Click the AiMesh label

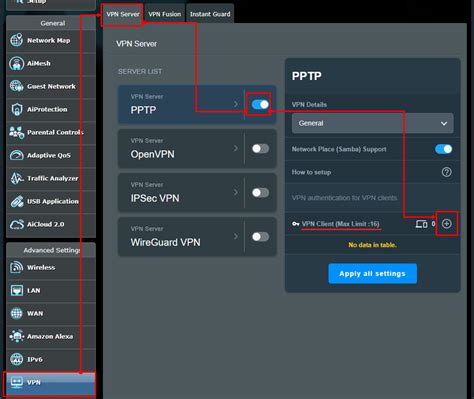pos(39,63)
